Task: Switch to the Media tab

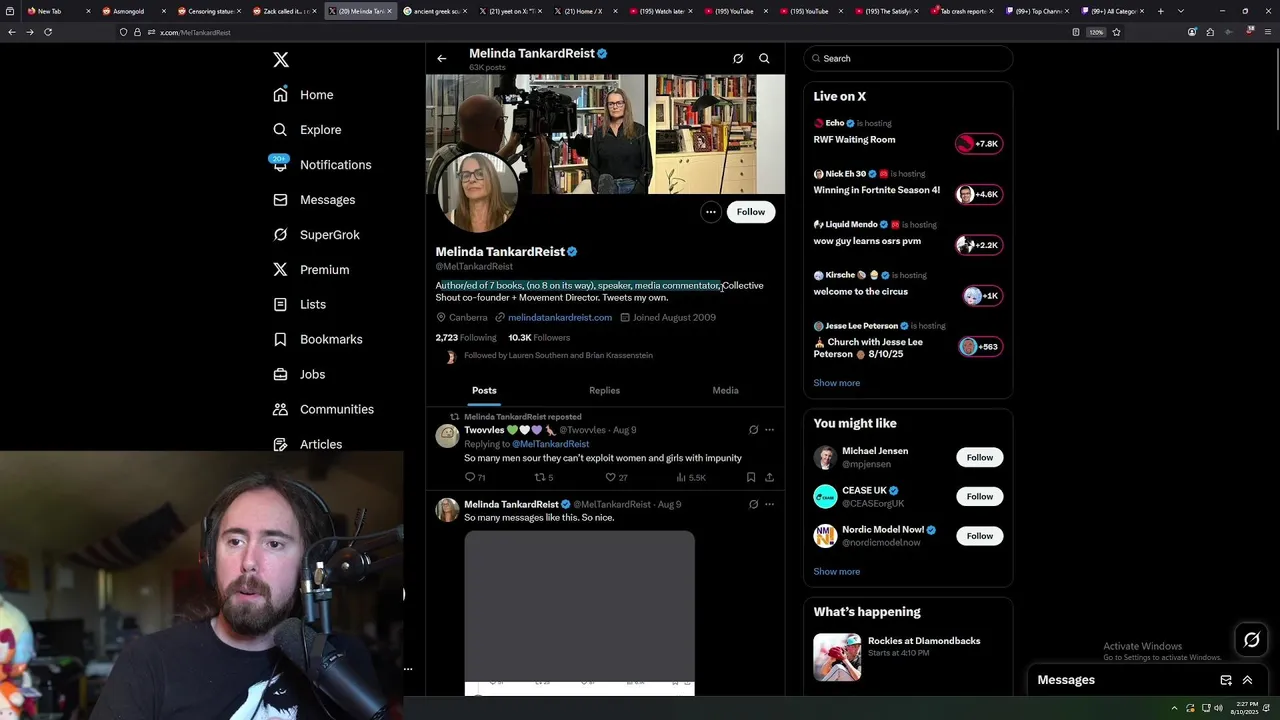Action: pos(725,391)
